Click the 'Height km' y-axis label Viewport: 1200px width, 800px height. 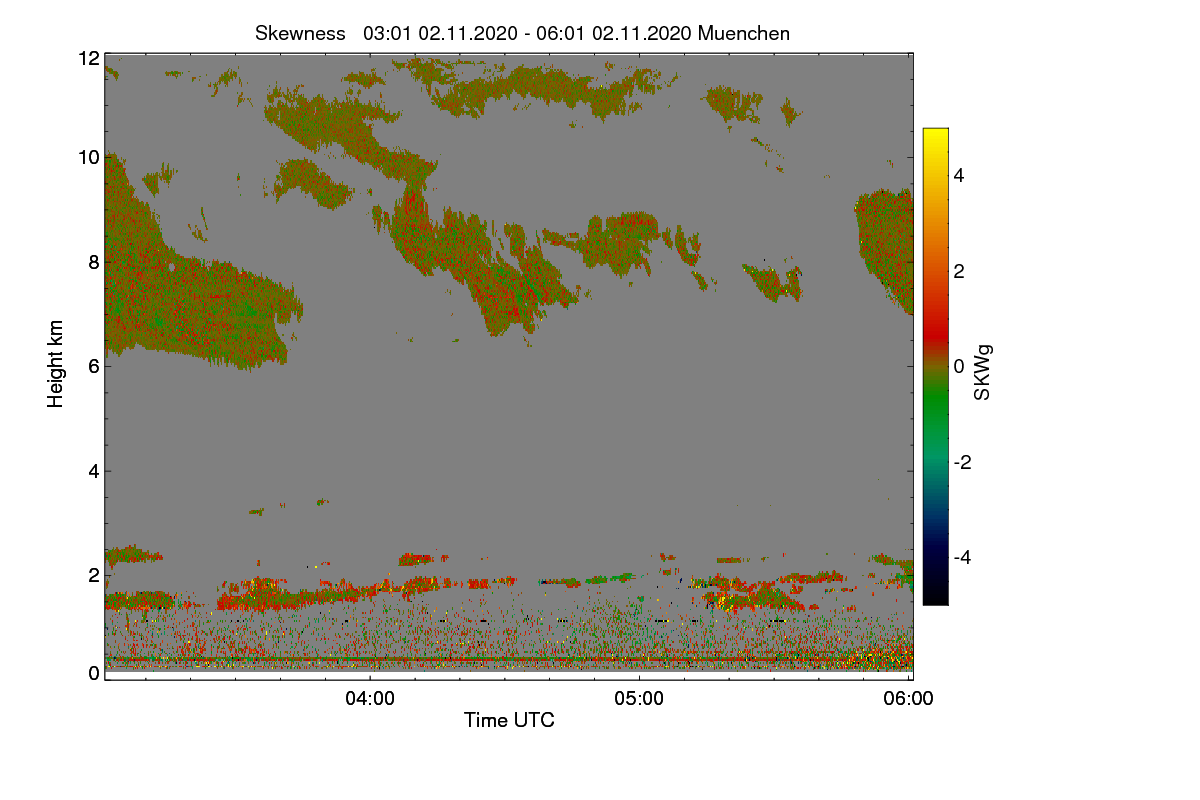56,363
